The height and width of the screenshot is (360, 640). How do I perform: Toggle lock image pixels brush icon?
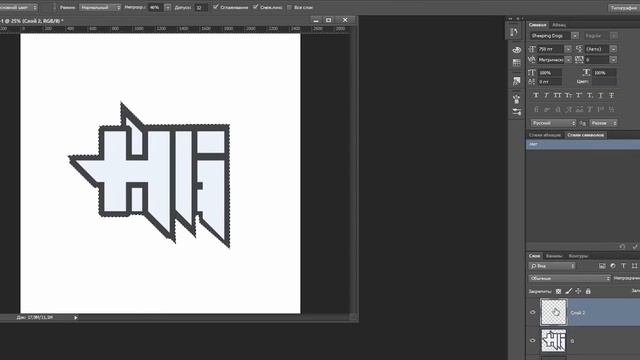pos(569,291)
